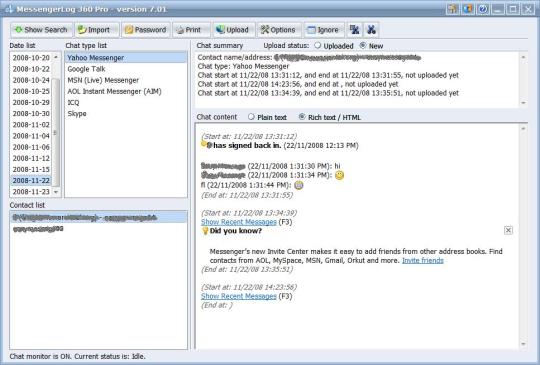Click the Chat type: Yahoo Messenger summary line
Screen dimensions: 540x365
pyautogui.click(x=243, y=66)
